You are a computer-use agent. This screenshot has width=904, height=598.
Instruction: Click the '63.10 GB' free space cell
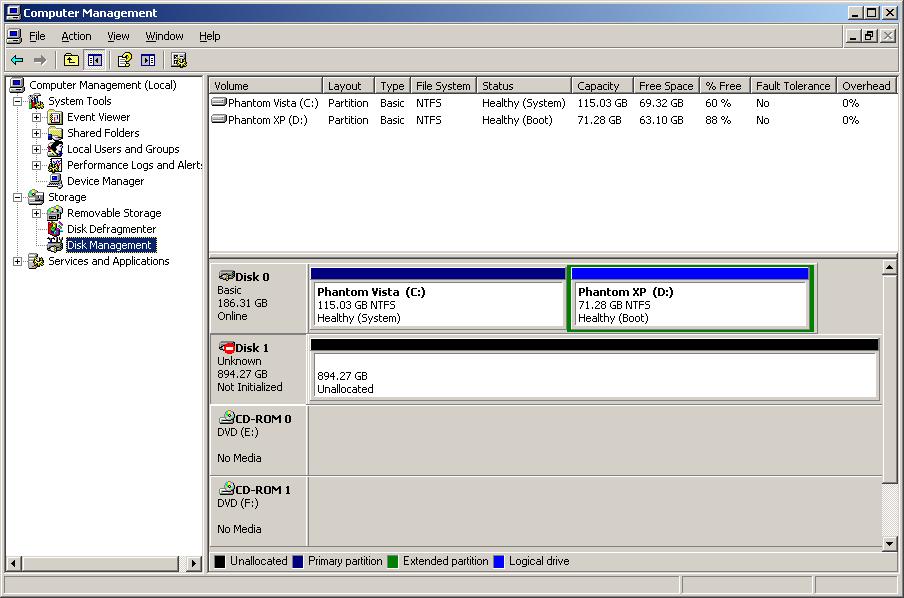pos(661,120)
